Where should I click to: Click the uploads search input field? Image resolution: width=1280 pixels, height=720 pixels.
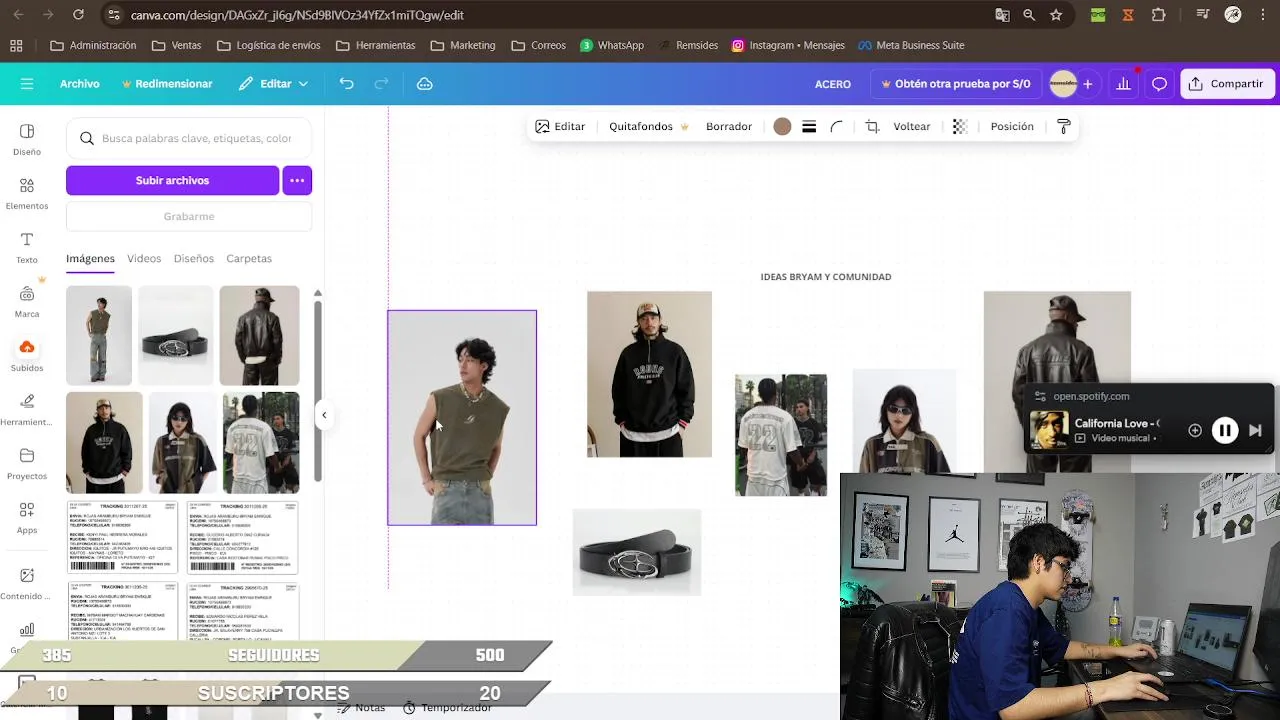(x=189, y=139)
